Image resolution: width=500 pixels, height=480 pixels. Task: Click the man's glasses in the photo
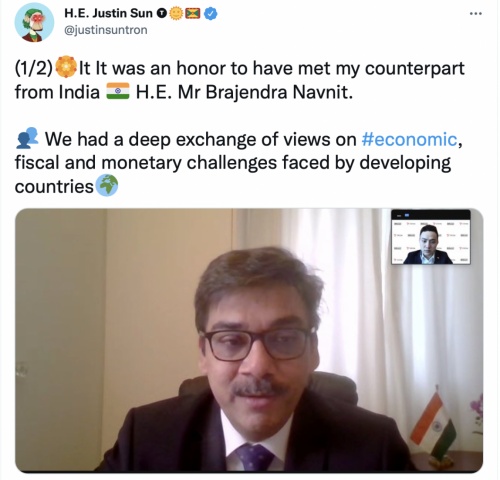coord(259,344)
